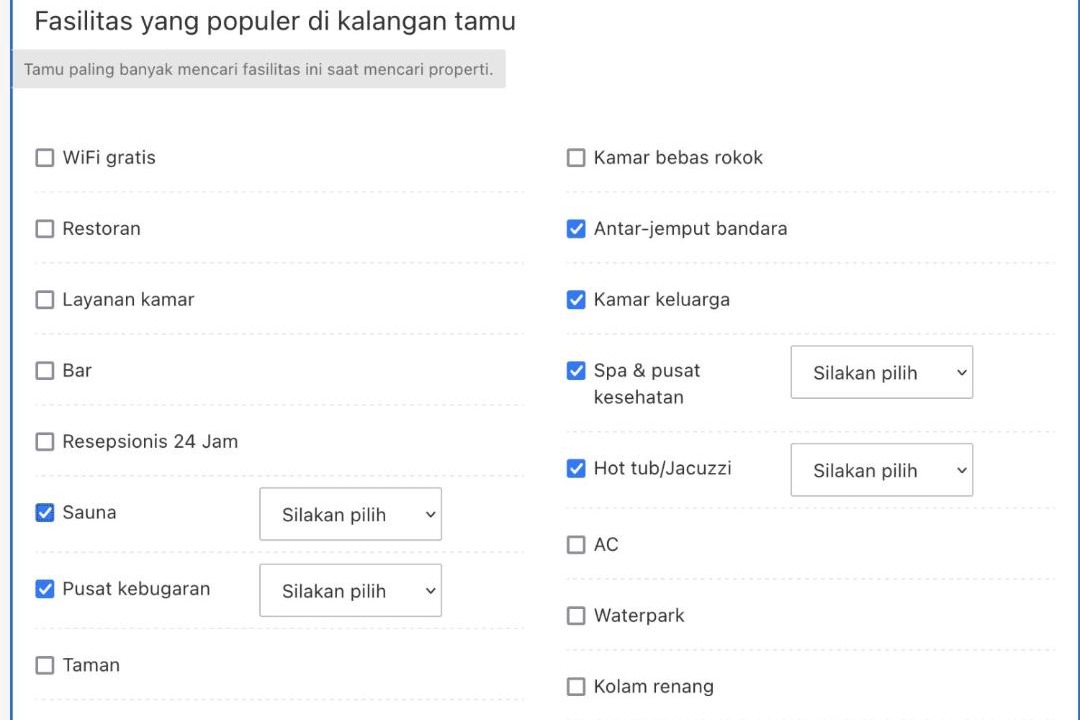Uncheck the Sauna checkbox
The image size is (1080, 720).
coord(45,513)
